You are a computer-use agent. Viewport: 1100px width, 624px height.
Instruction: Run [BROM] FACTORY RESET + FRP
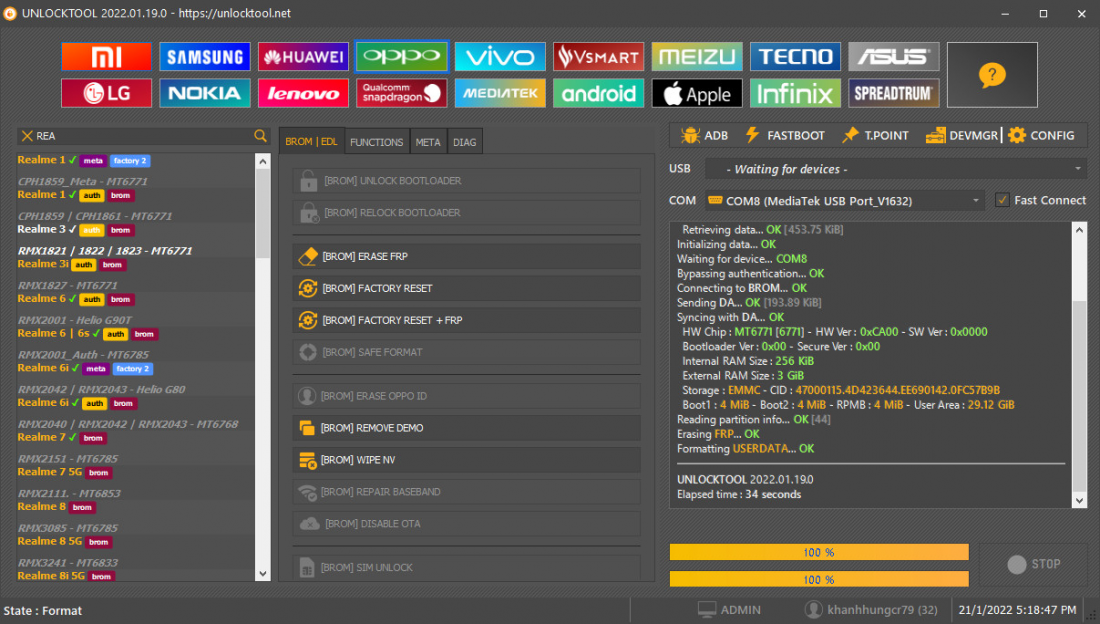[467, 320]
